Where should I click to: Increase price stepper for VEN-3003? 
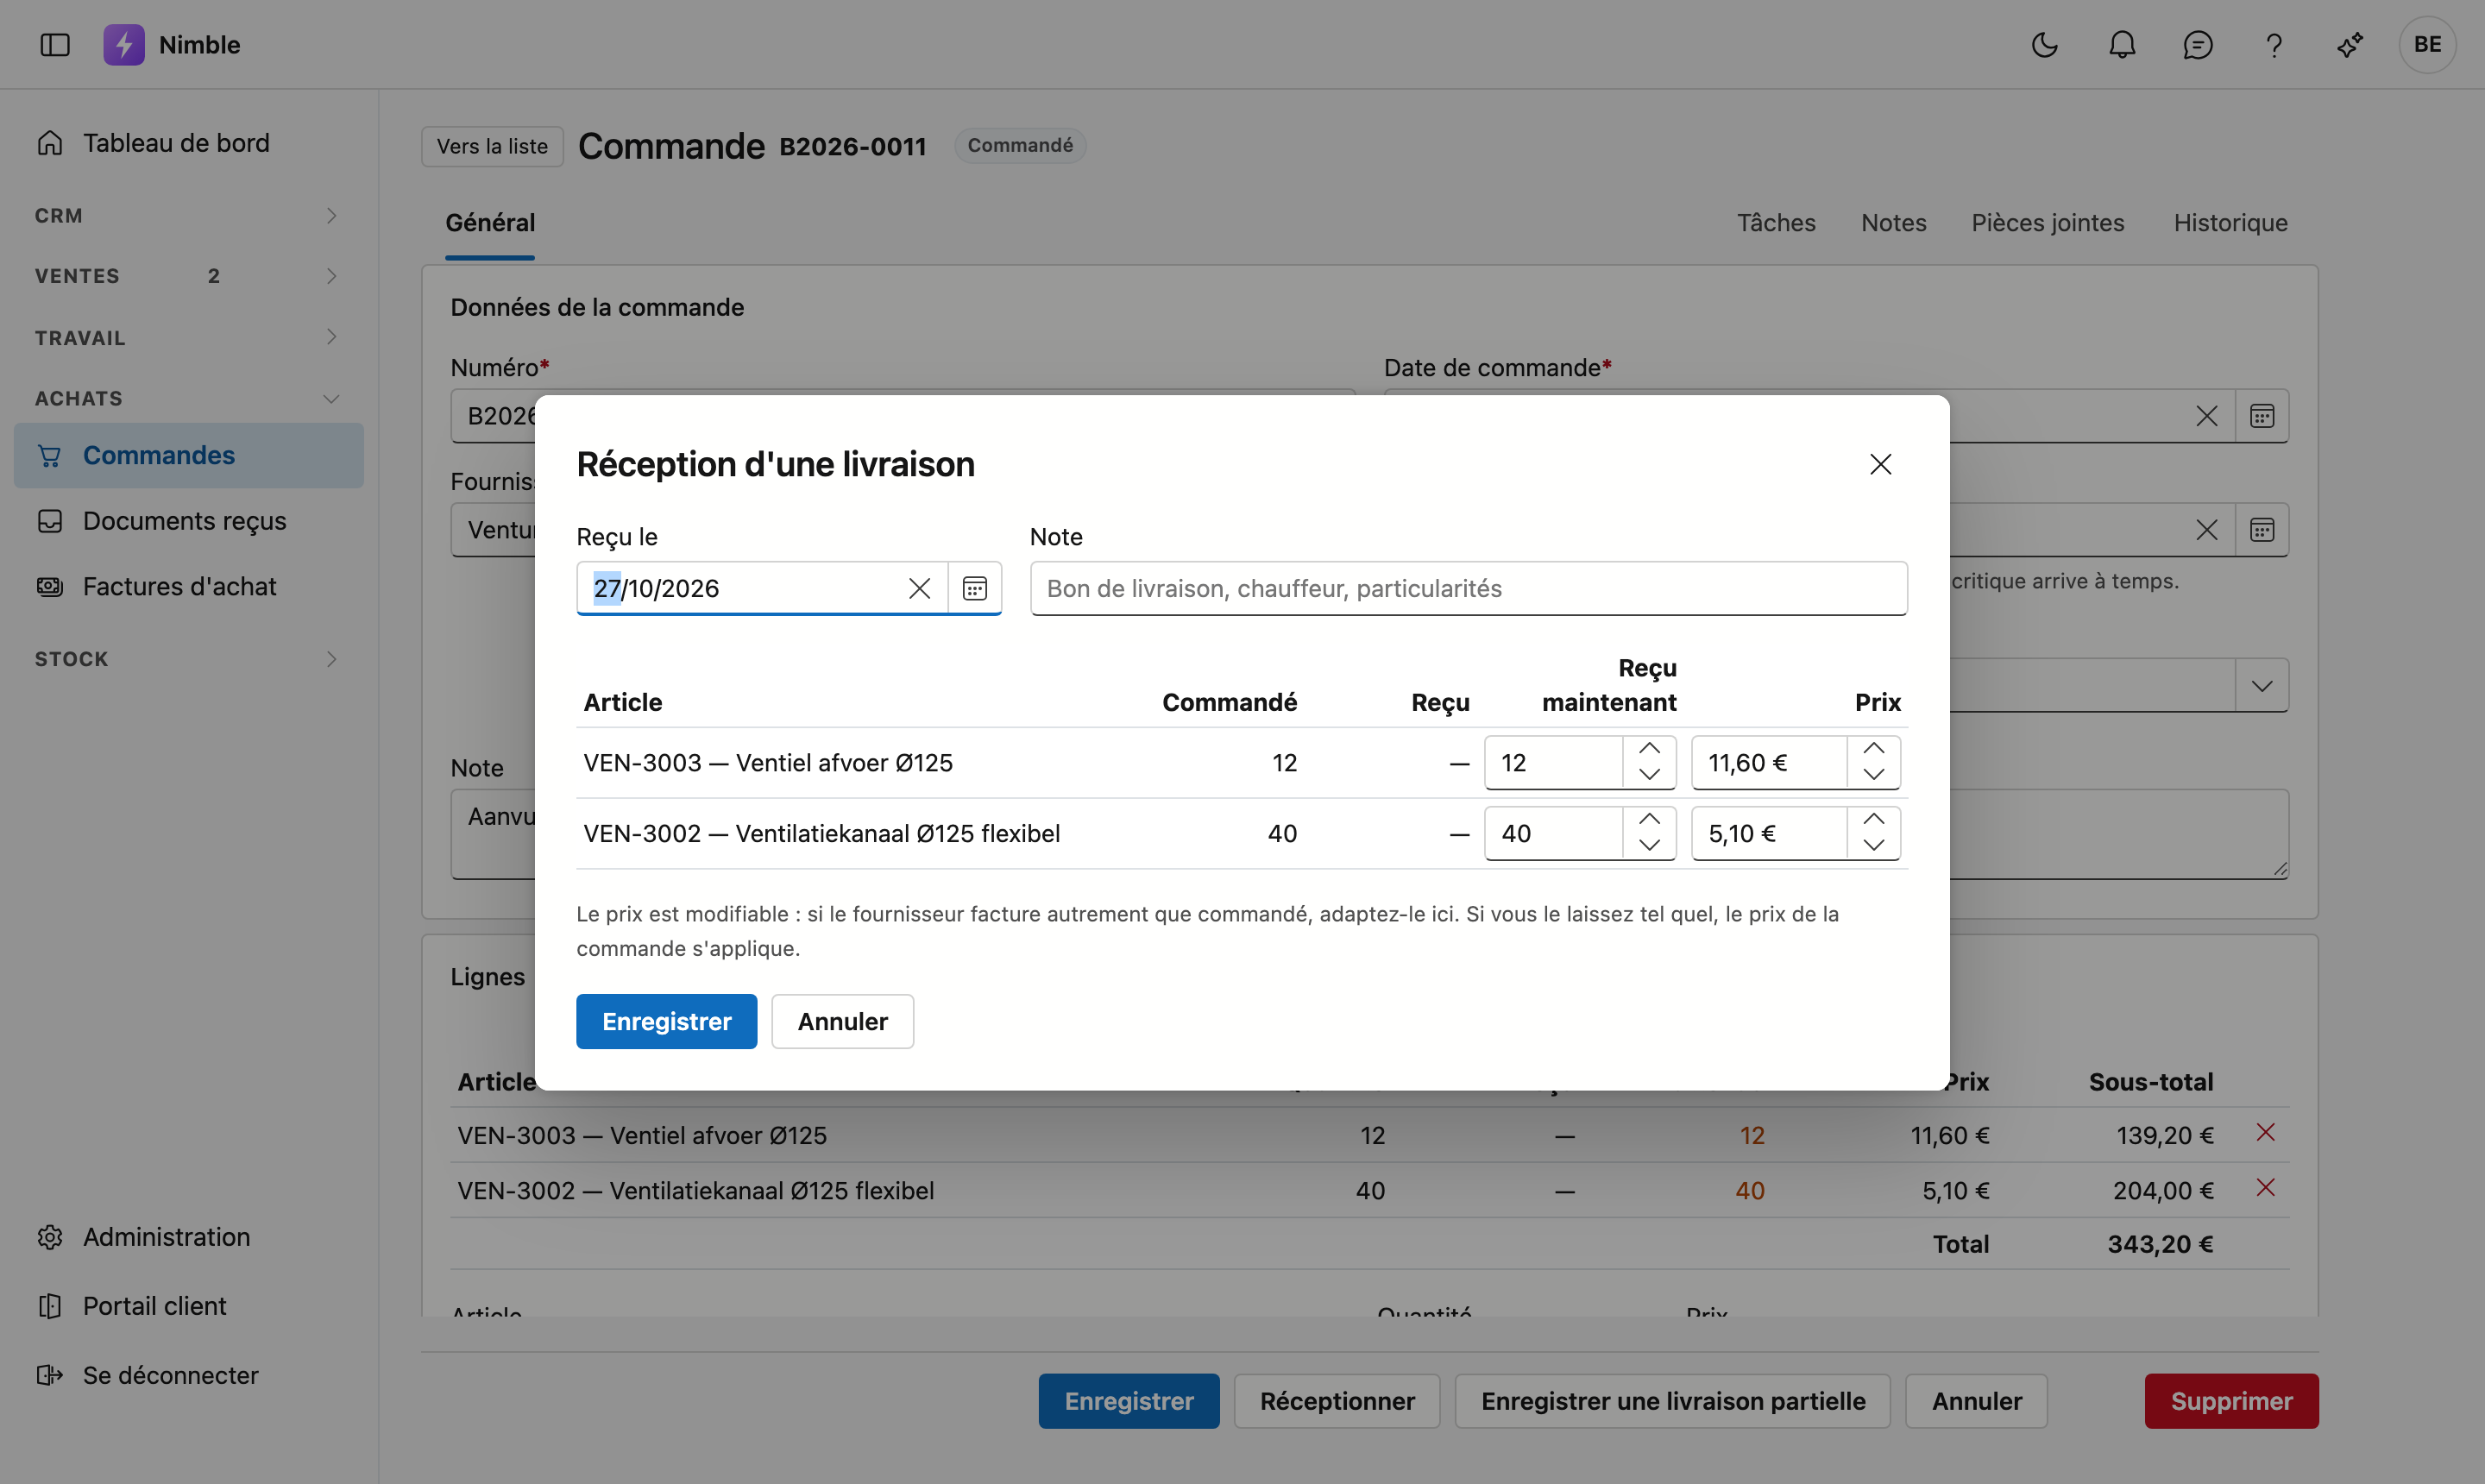coord(1873,749)
